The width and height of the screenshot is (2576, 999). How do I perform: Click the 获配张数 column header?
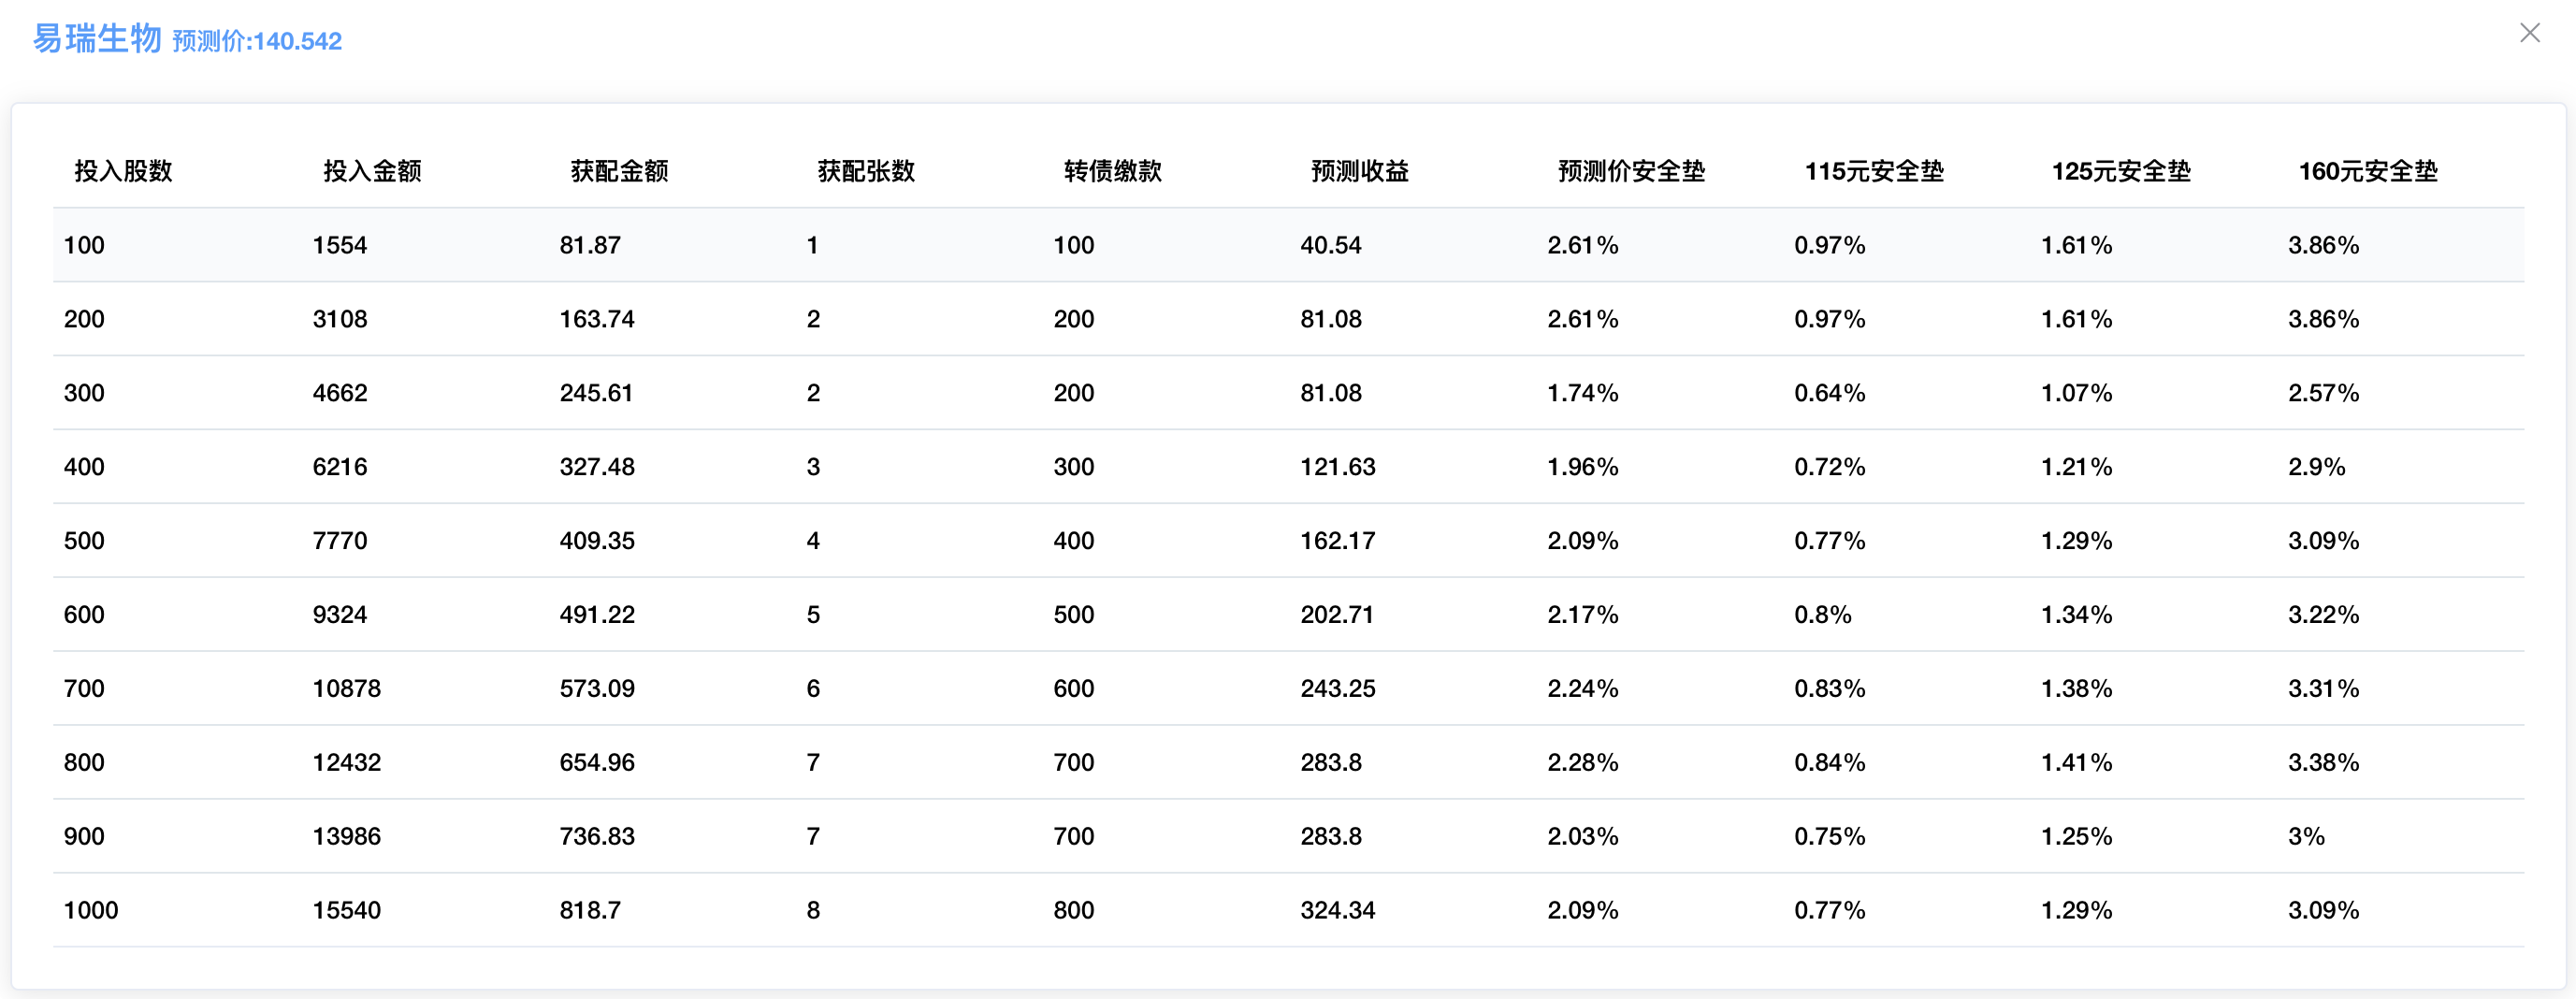coord(866,171)
